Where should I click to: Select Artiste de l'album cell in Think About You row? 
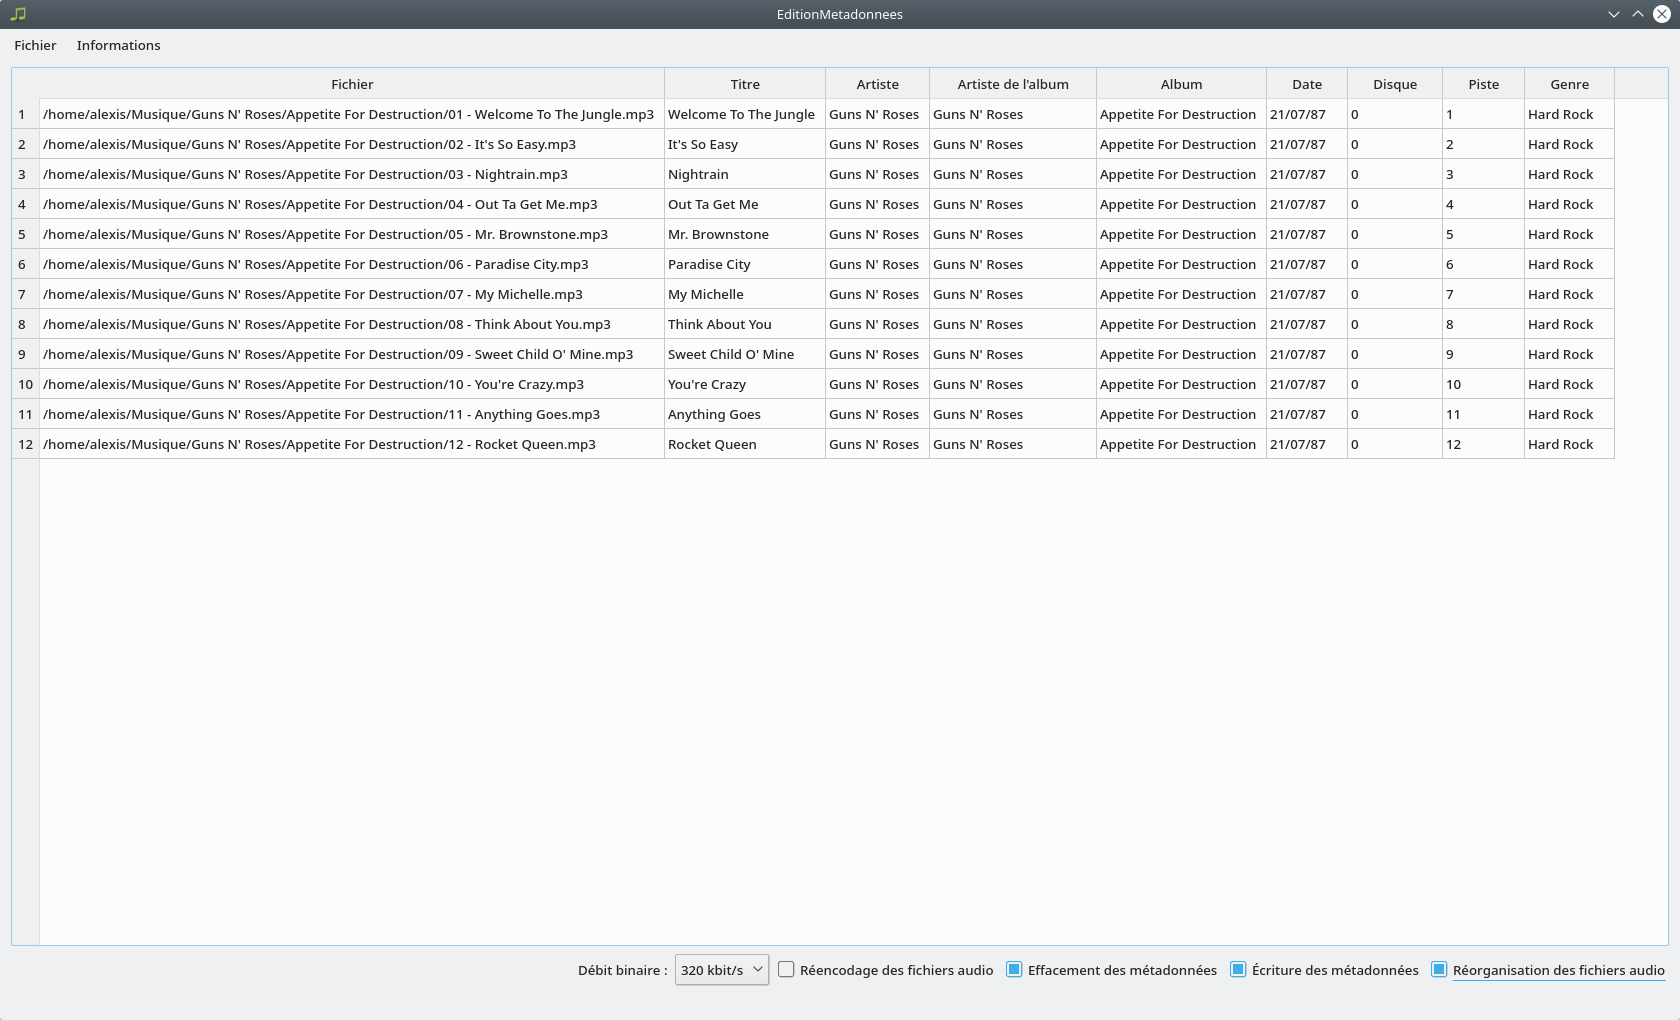(x=1013, y=324)
